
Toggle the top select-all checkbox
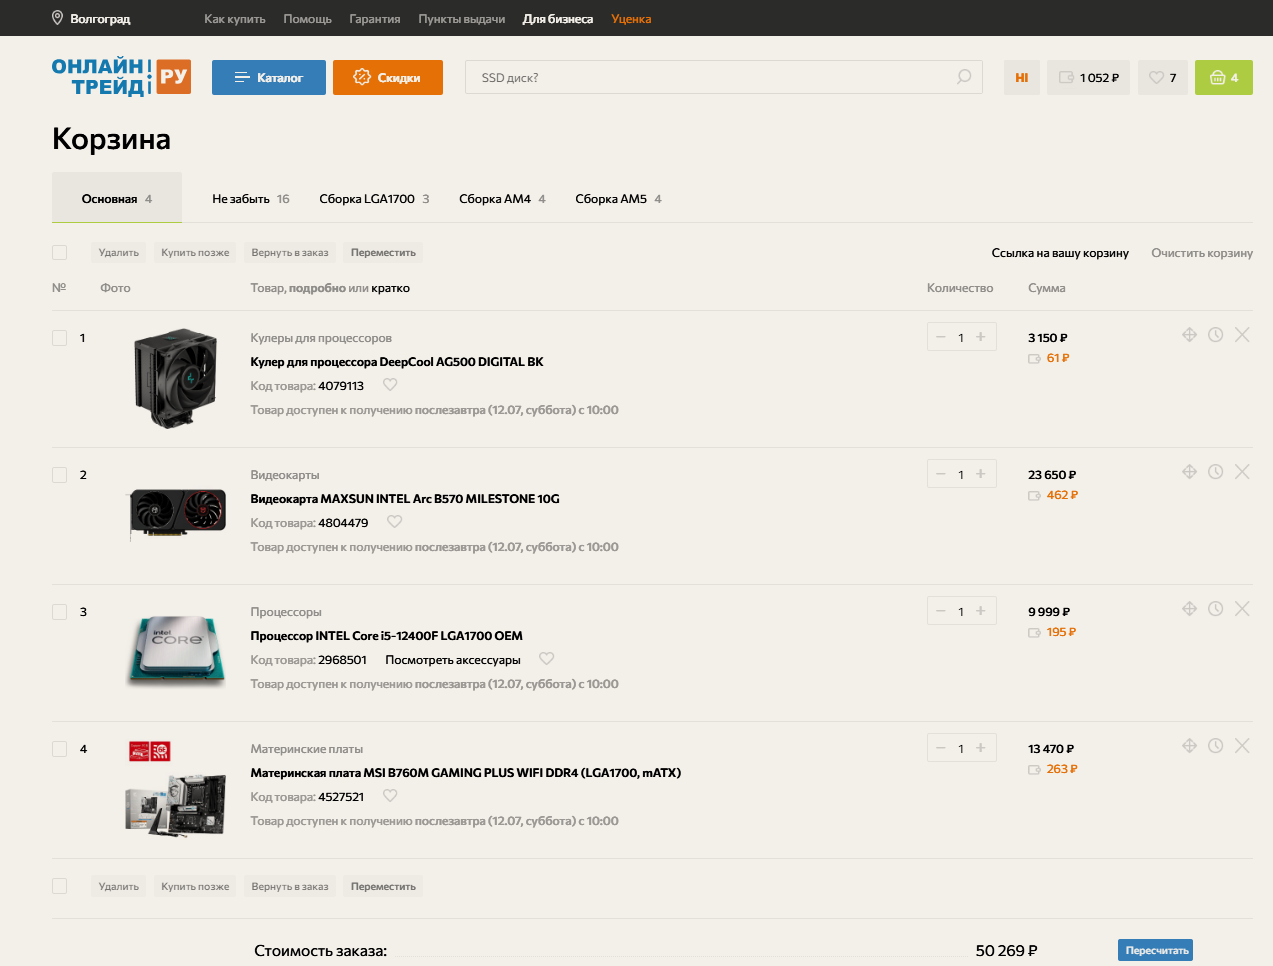coord(59,252)
